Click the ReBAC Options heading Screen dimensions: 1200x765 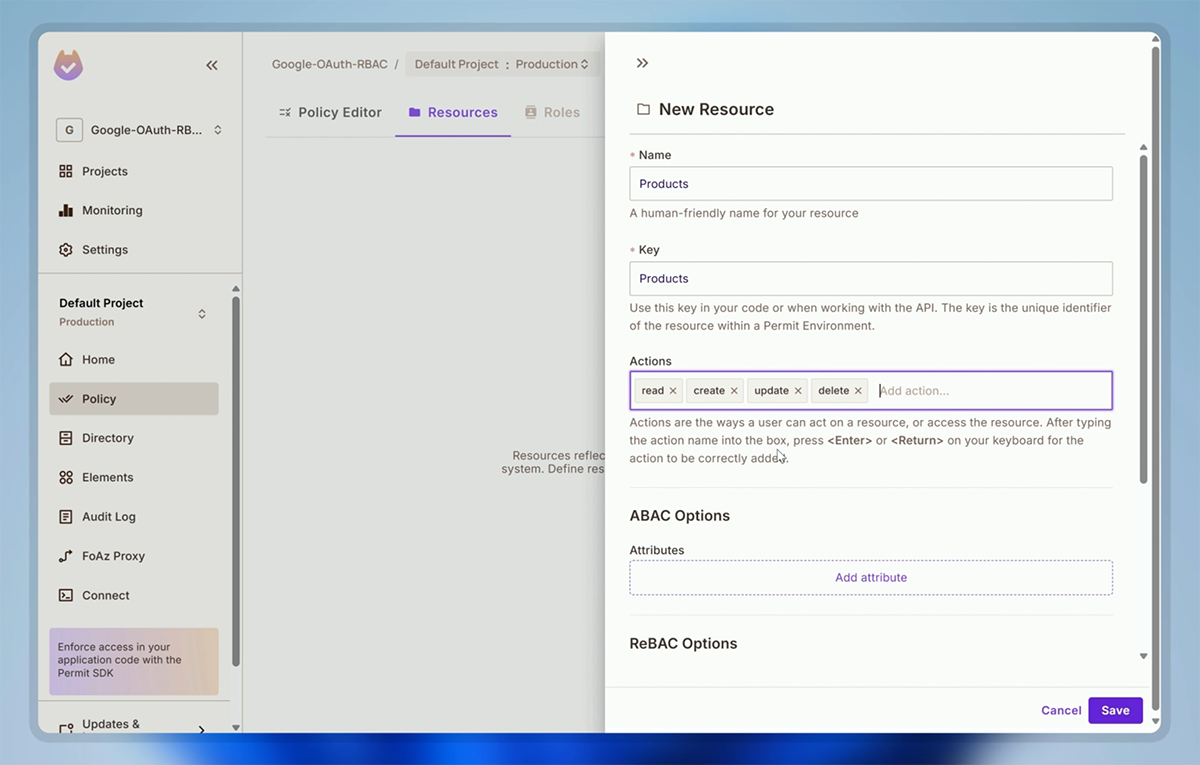(683, 644)
